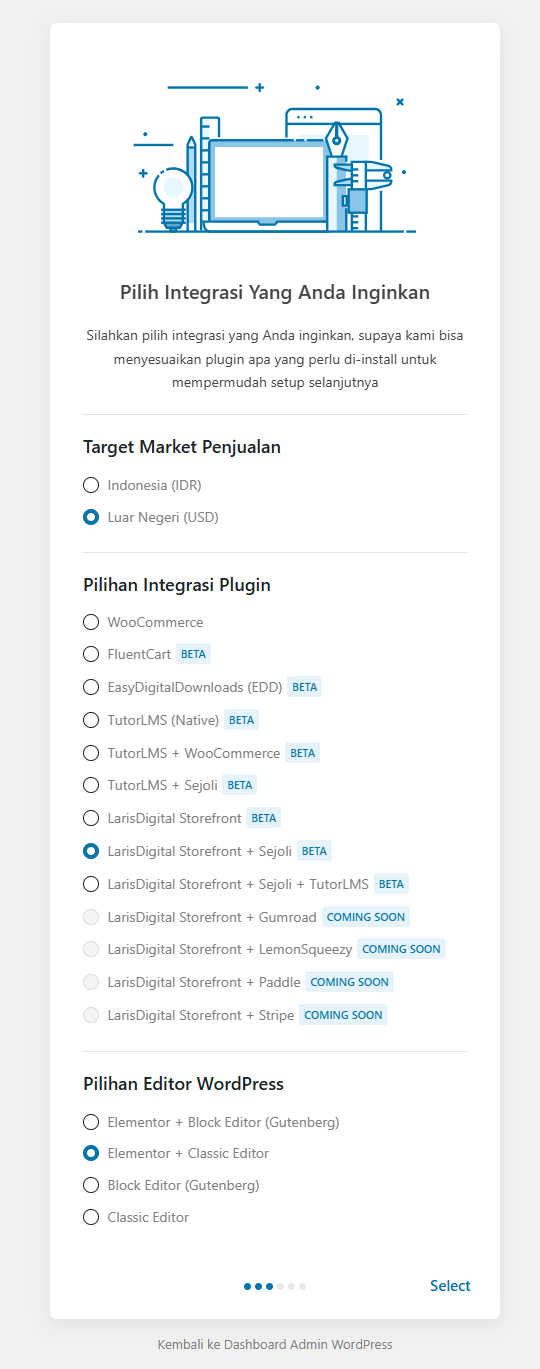Go to the last pagination dot
The height and width of the screenshot is (1369, 540).
[302, 1286]
